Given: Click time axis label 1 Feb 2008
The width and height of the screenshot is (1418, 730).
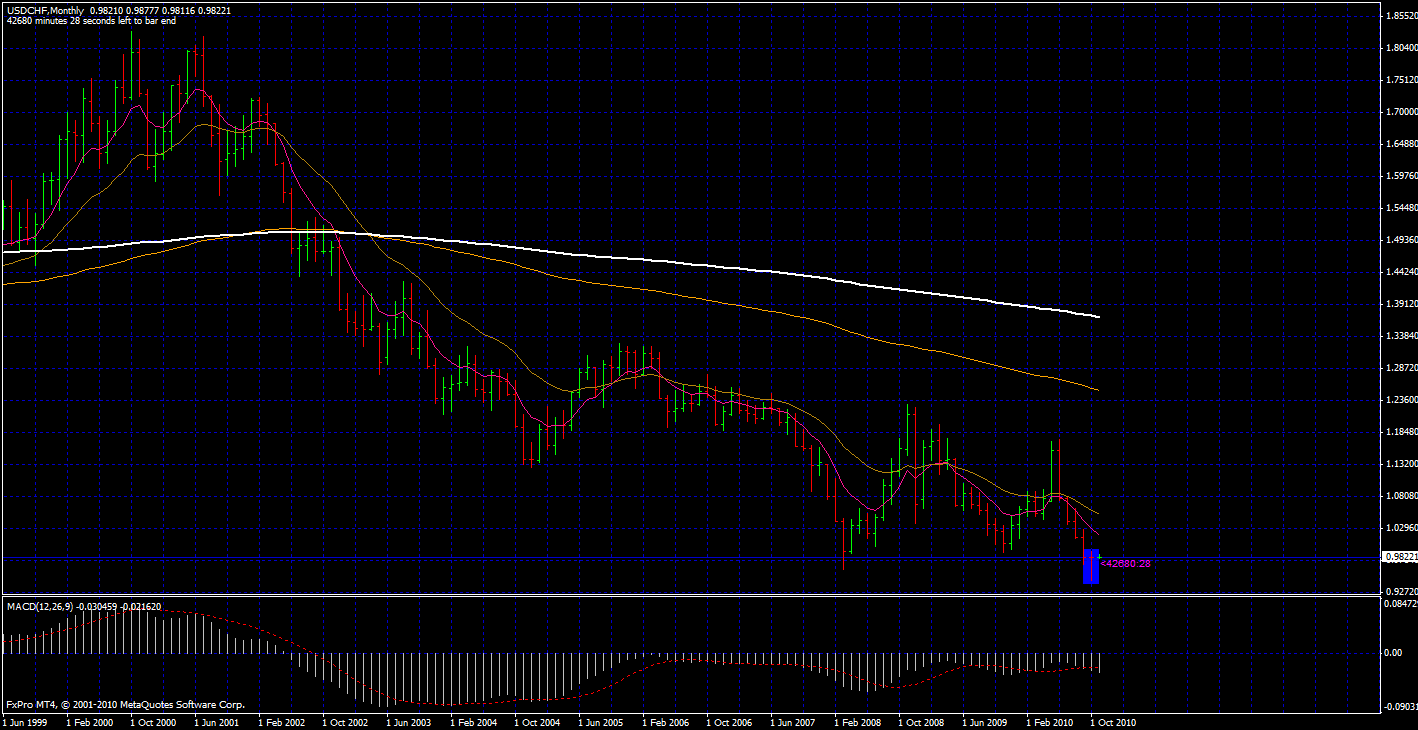Looking at the screenshot, I should 857,721.
